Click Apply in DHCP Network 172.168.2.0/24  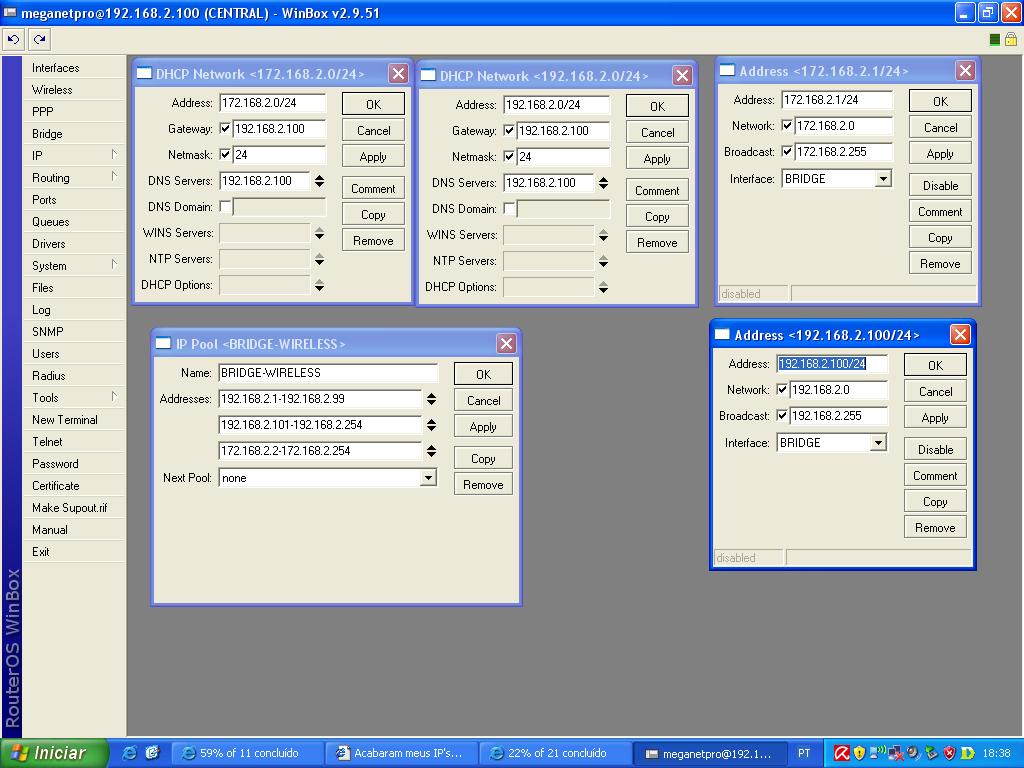(373, 157)
